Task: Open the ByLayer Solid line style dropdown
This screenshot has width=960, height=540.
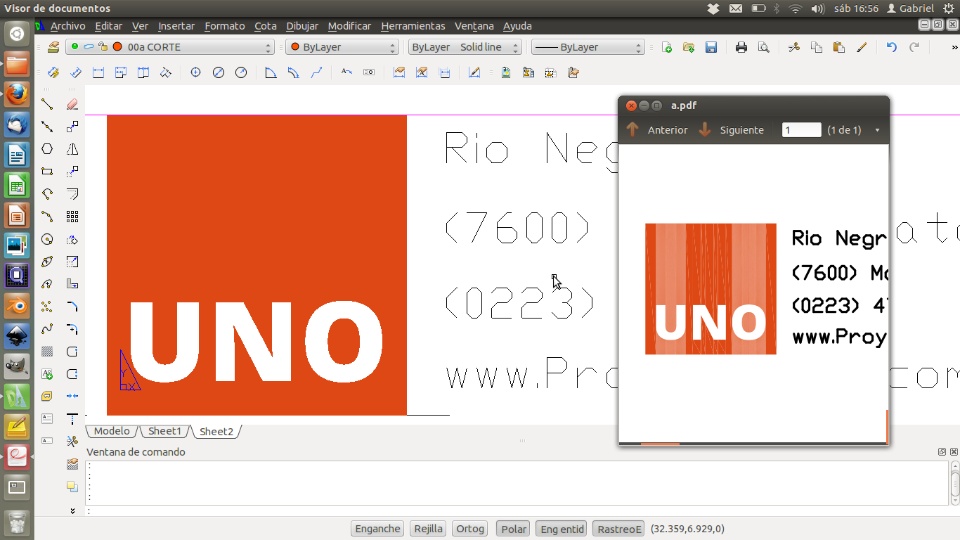Action: 464,47
